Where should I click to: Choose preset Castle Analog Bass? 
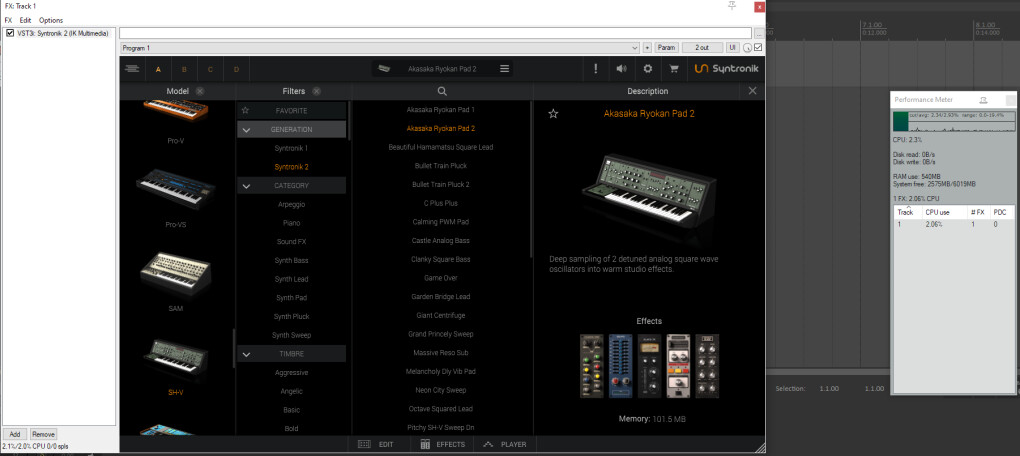[441, 241]
